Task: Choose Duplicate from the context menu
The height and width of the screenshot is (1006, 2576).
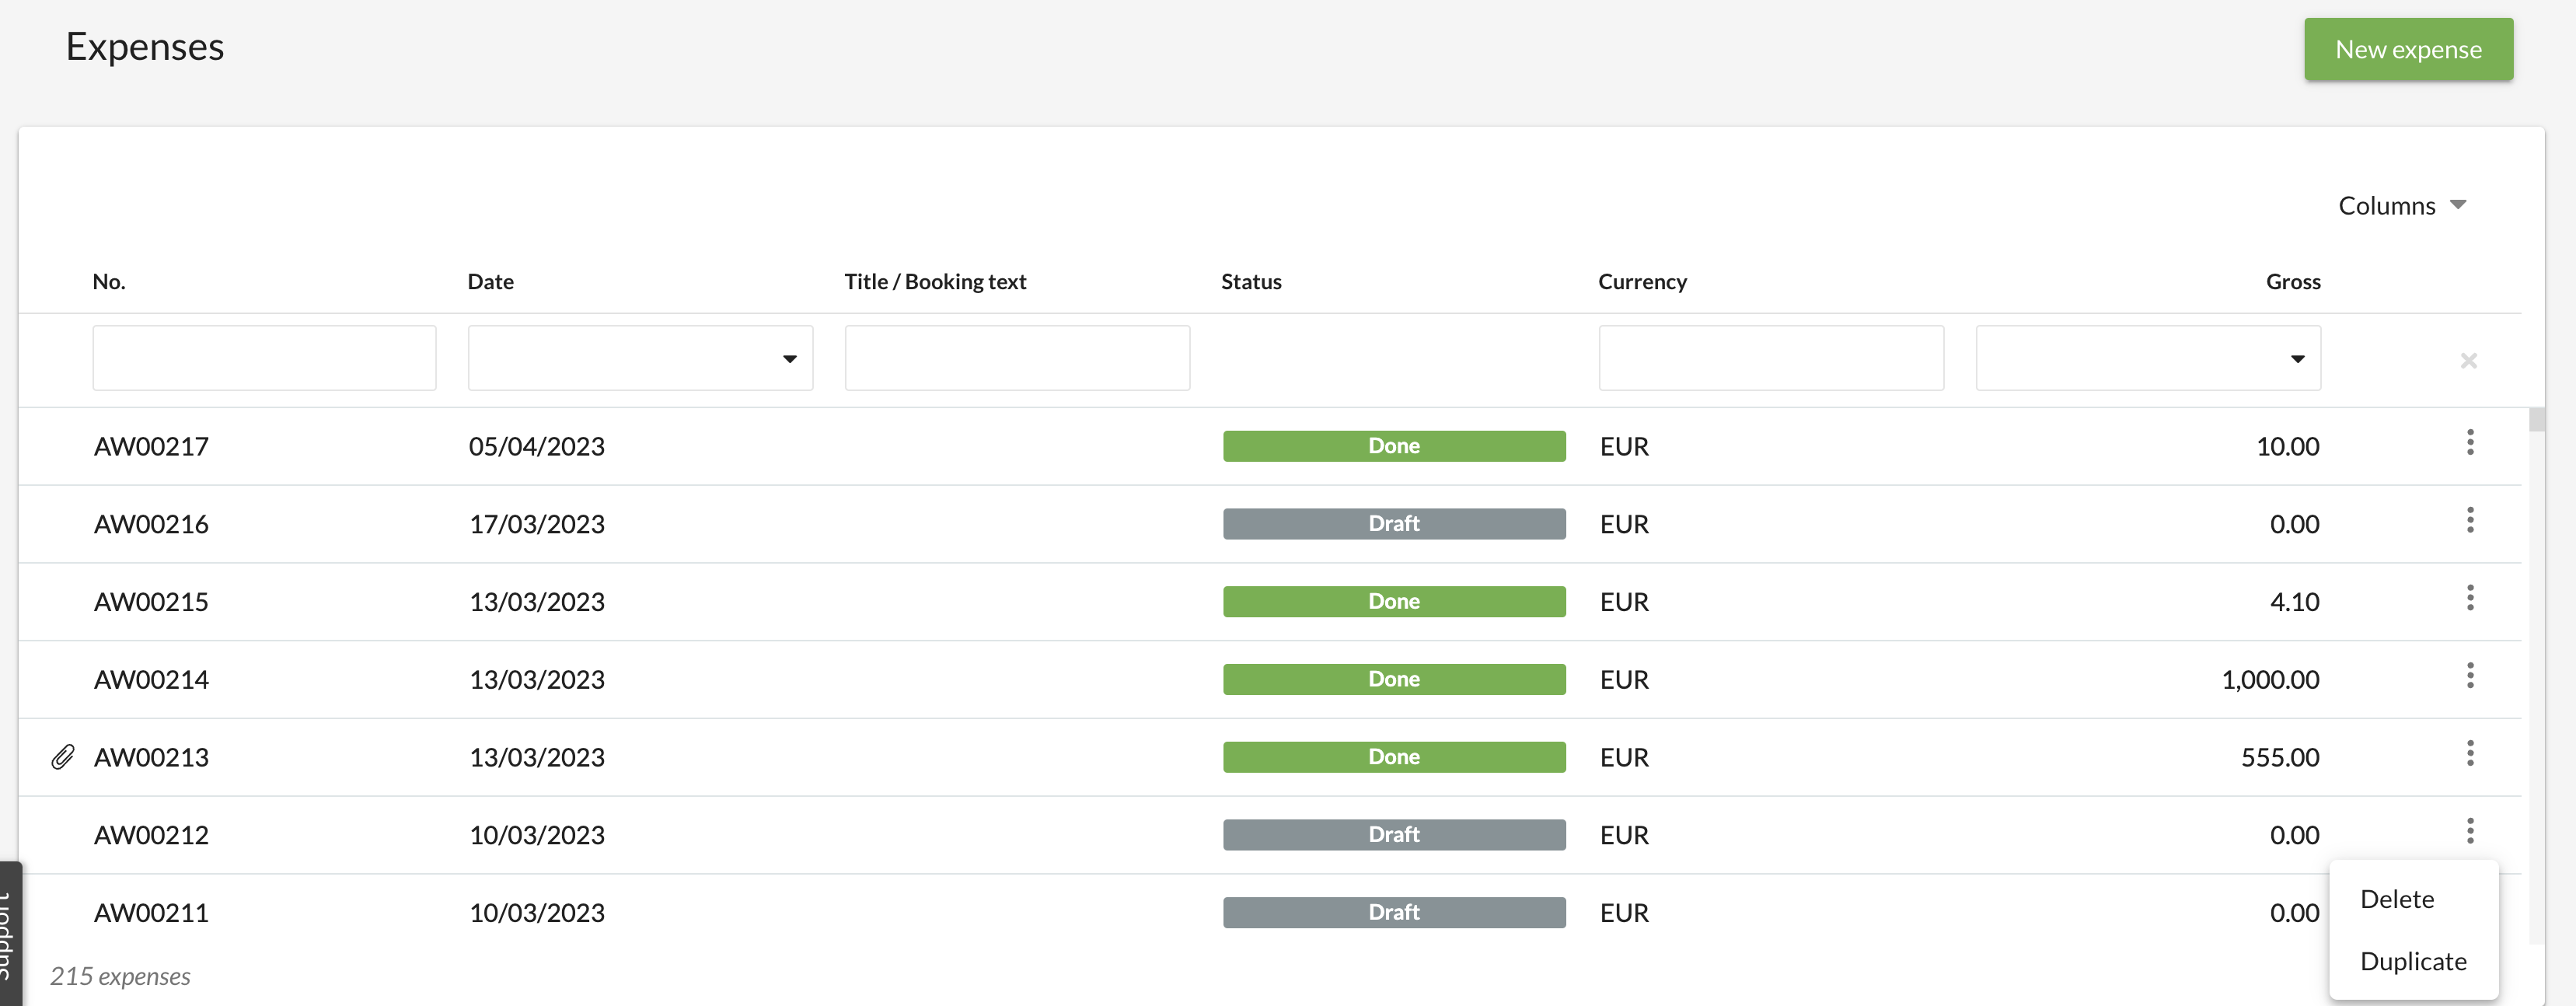Action: 2412,961
